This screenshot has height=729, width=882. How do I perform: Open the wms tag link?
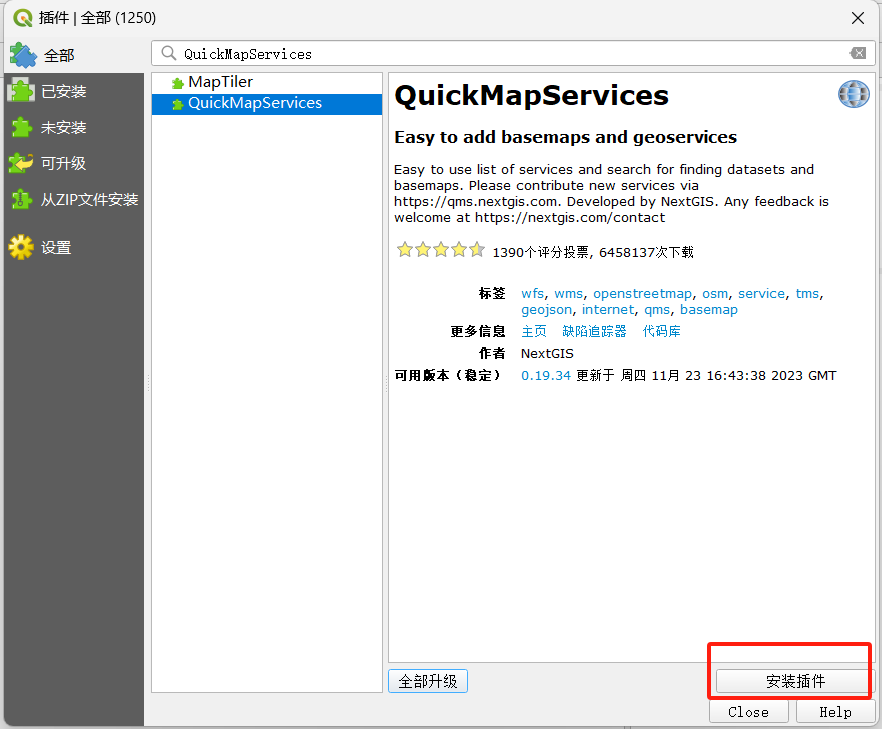568,294
